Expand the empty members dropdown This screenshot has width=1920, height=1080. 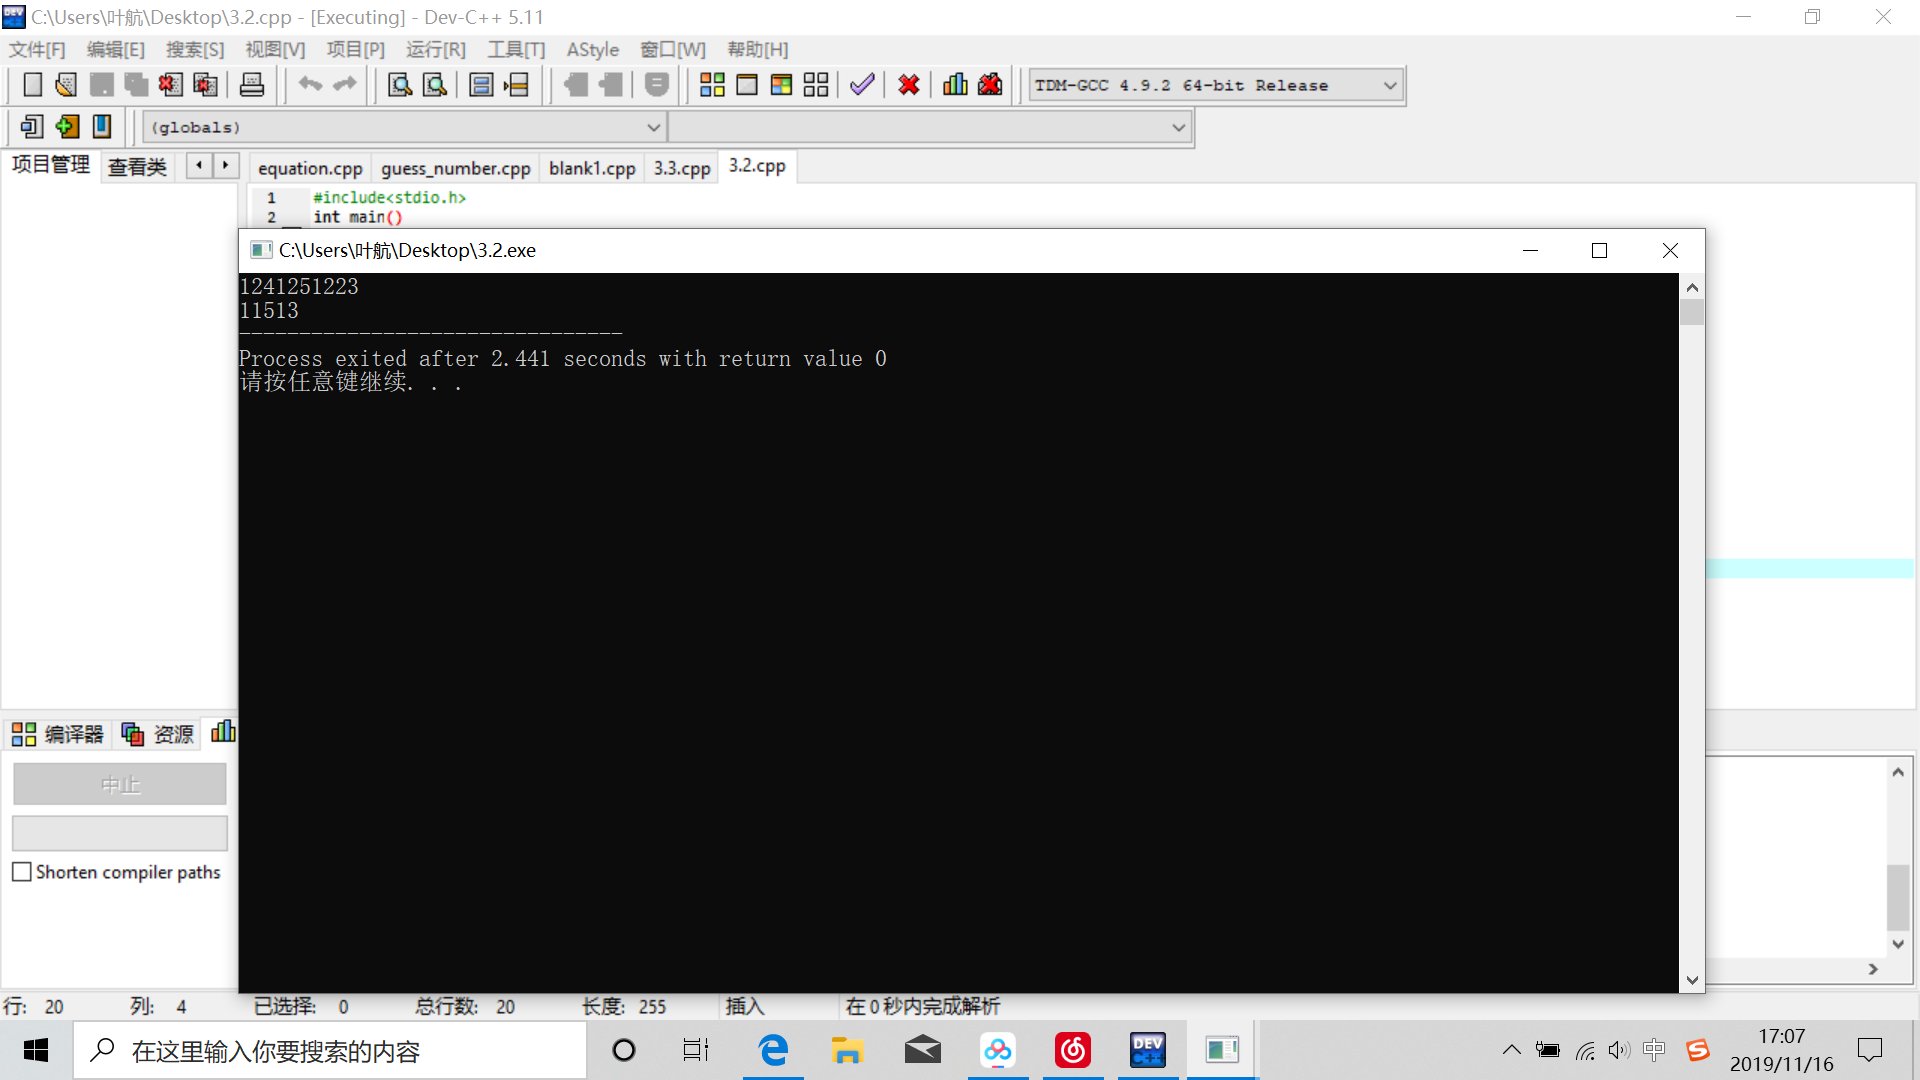click(x=1178, y=128)
